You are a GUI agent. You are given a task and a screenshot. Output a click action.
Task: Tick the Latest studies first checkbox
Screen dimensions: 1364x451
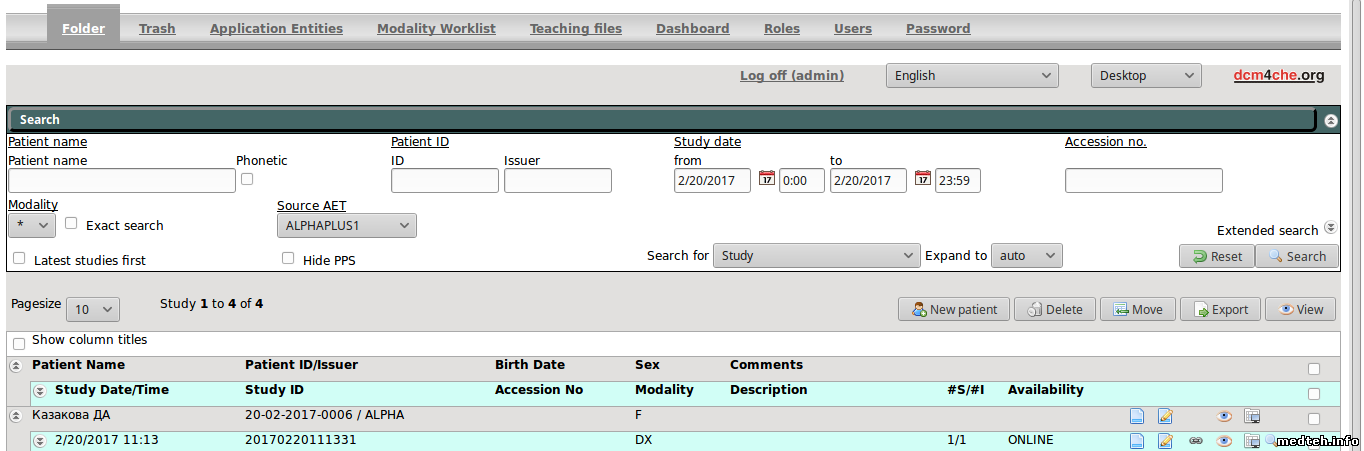[19, 259]
